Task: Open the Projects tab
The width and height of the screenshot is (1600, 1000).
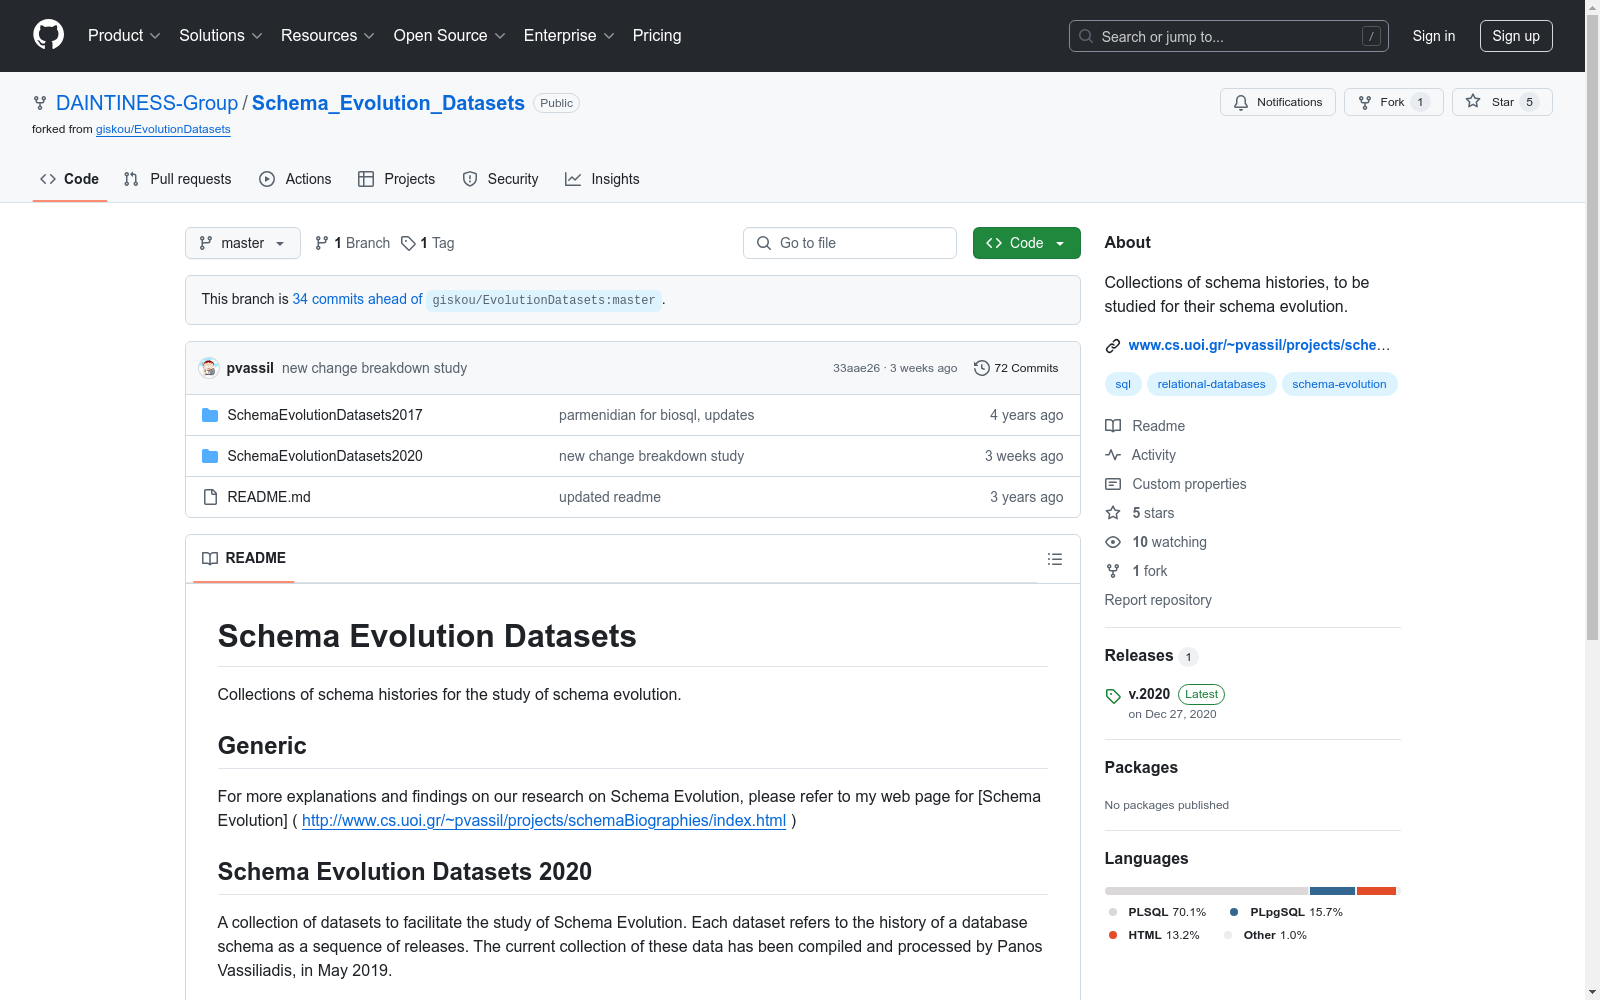Action: tap(397, 179)
